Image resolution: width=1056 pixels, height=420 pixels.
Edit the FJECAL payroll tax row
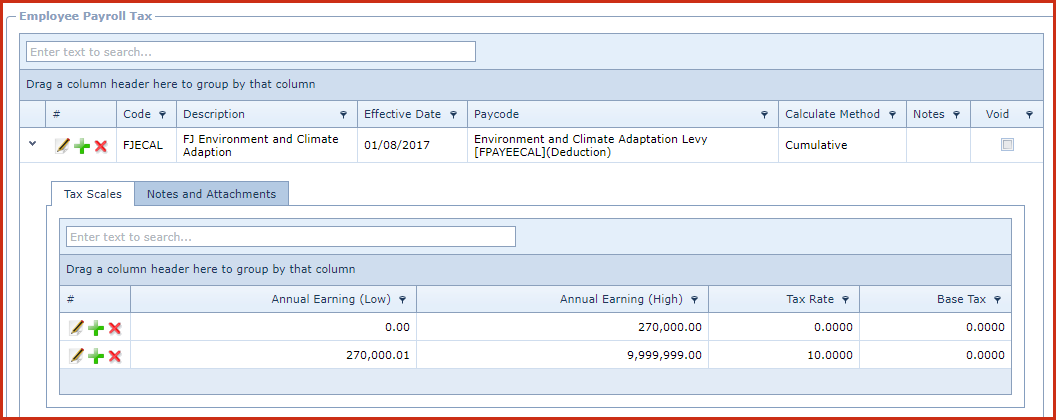[x=62, y=146]
